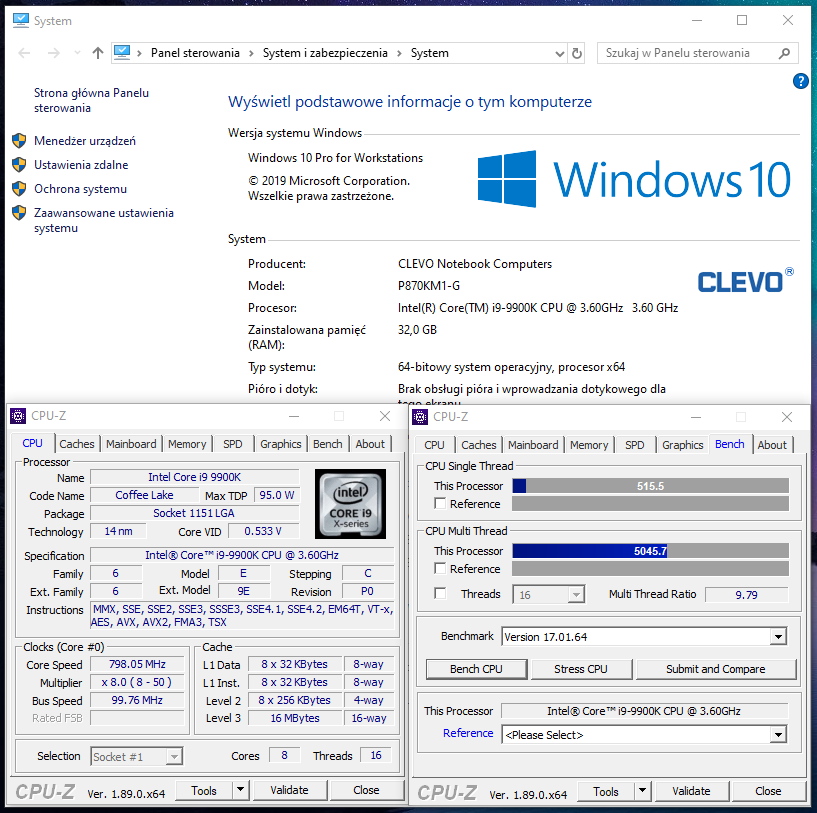Click shield icon beside Ustawienia zdalne
Screen dimensions: 817x813
point(19,165)
